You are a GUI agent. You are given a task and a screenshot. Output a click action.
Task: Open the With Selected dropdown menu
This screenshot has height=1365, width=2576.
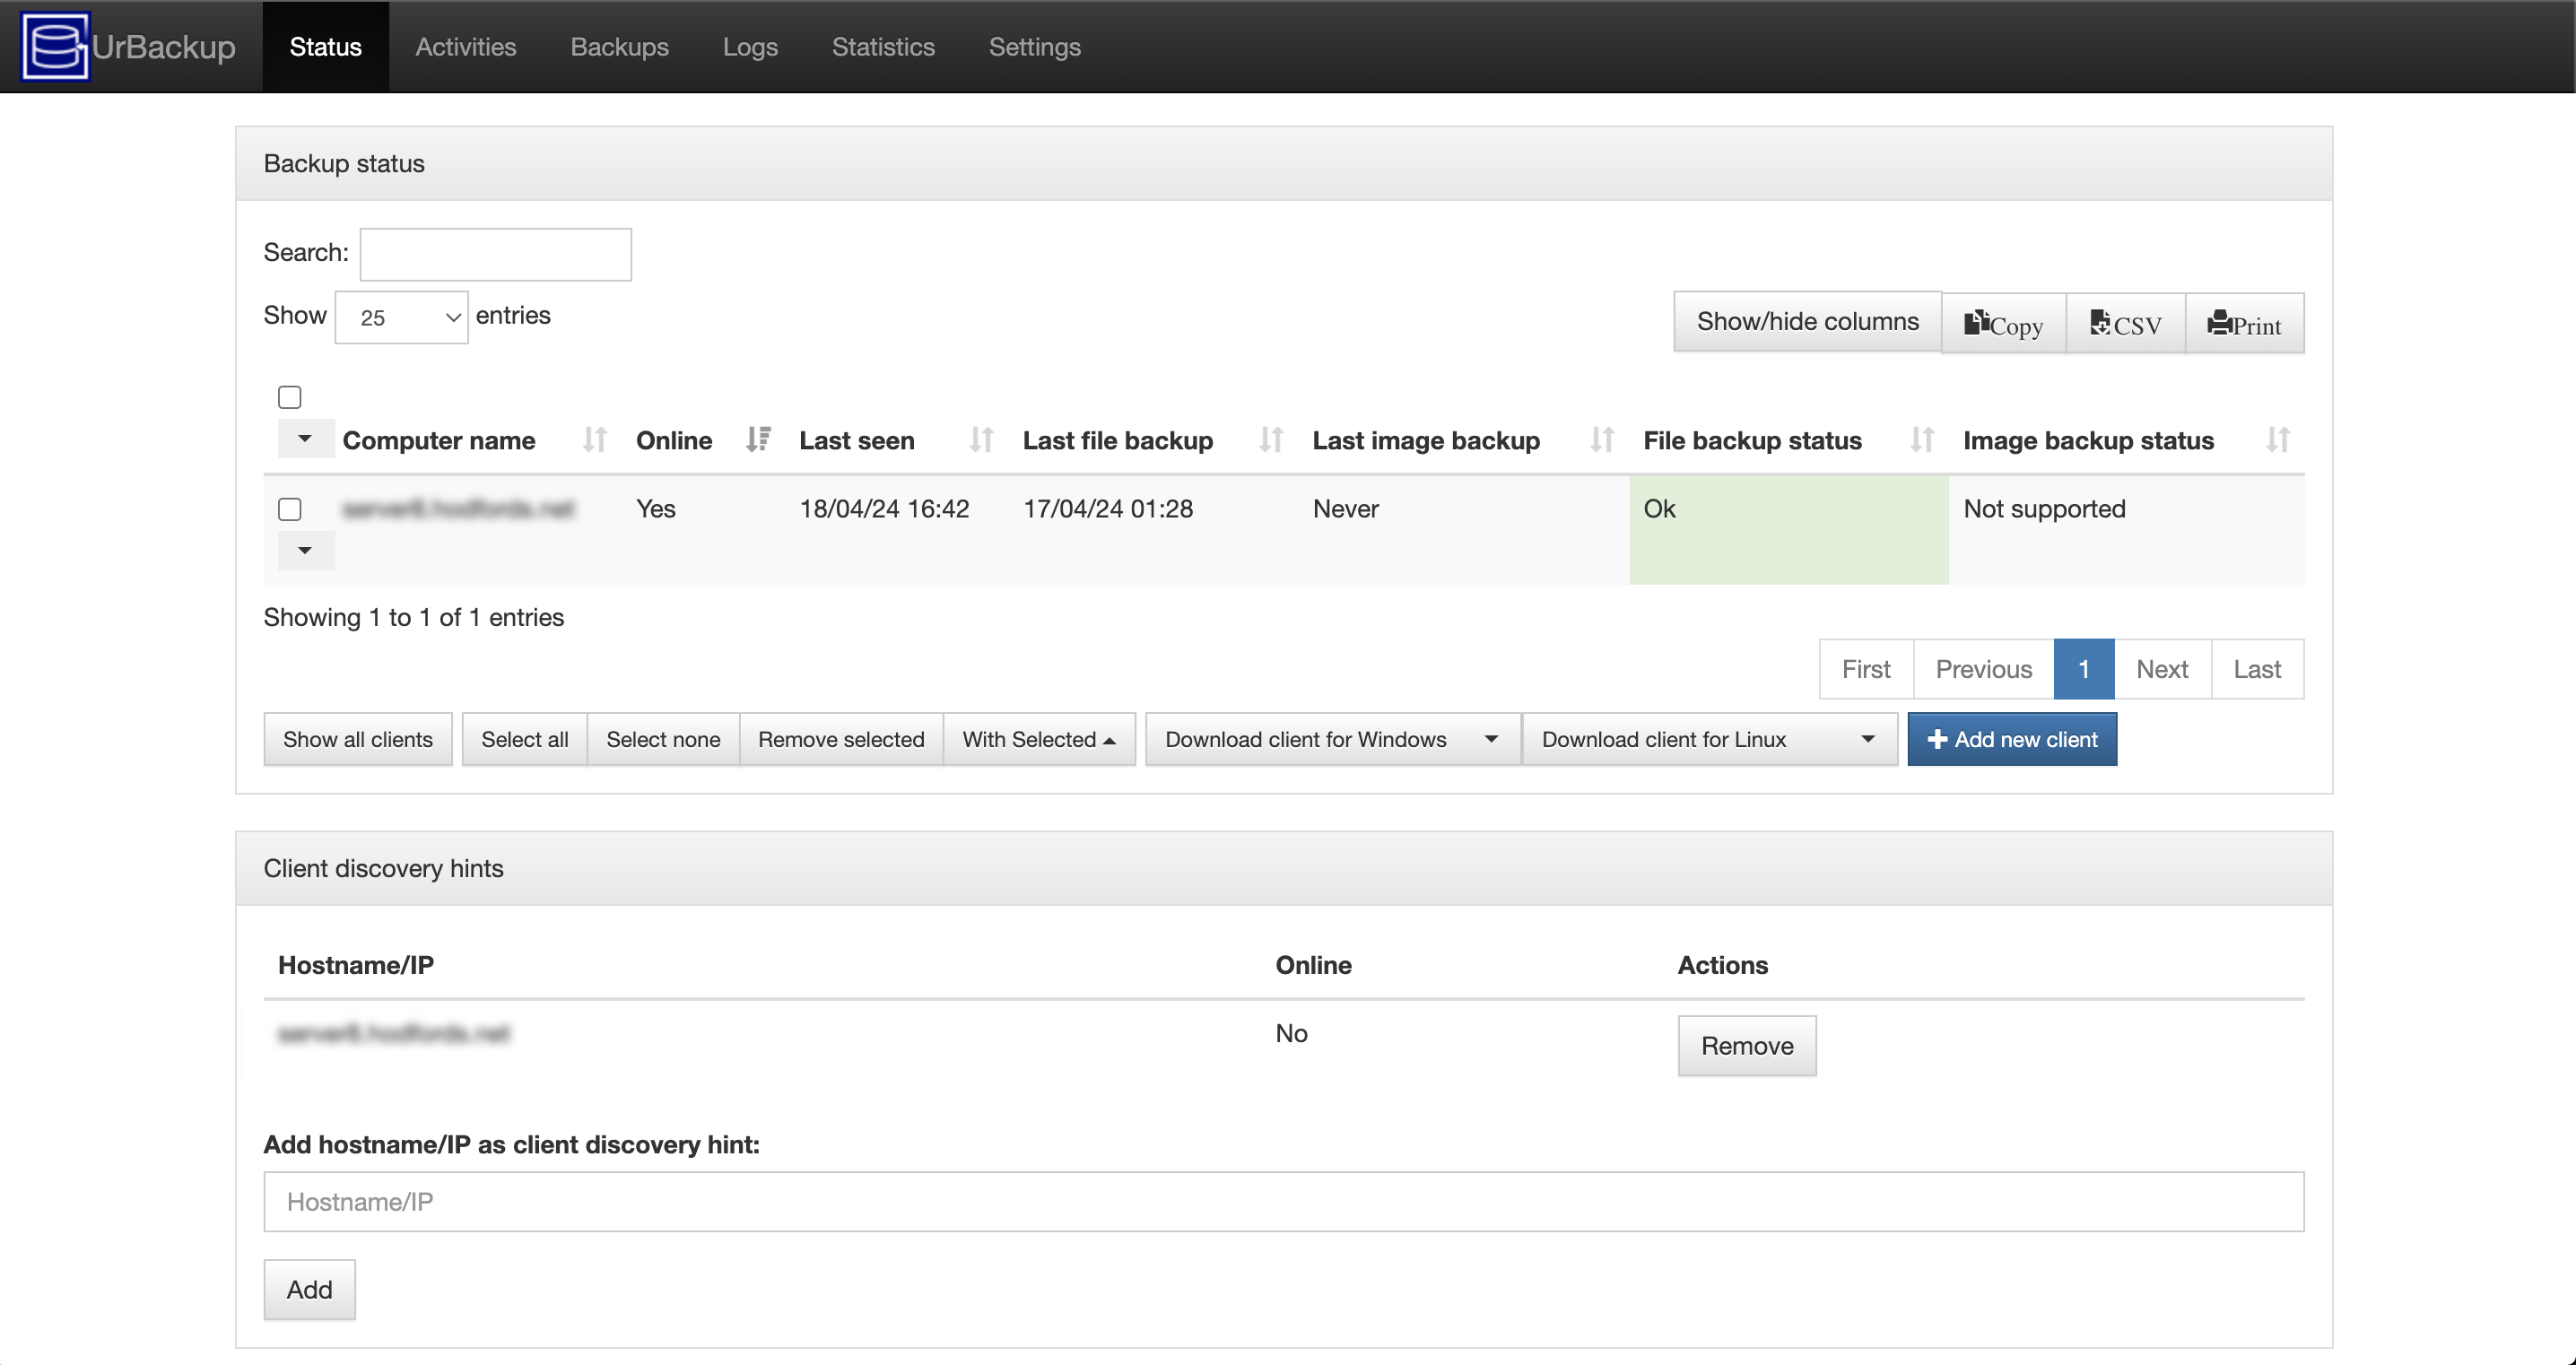pyautogui.click(x=1039, y=739)
